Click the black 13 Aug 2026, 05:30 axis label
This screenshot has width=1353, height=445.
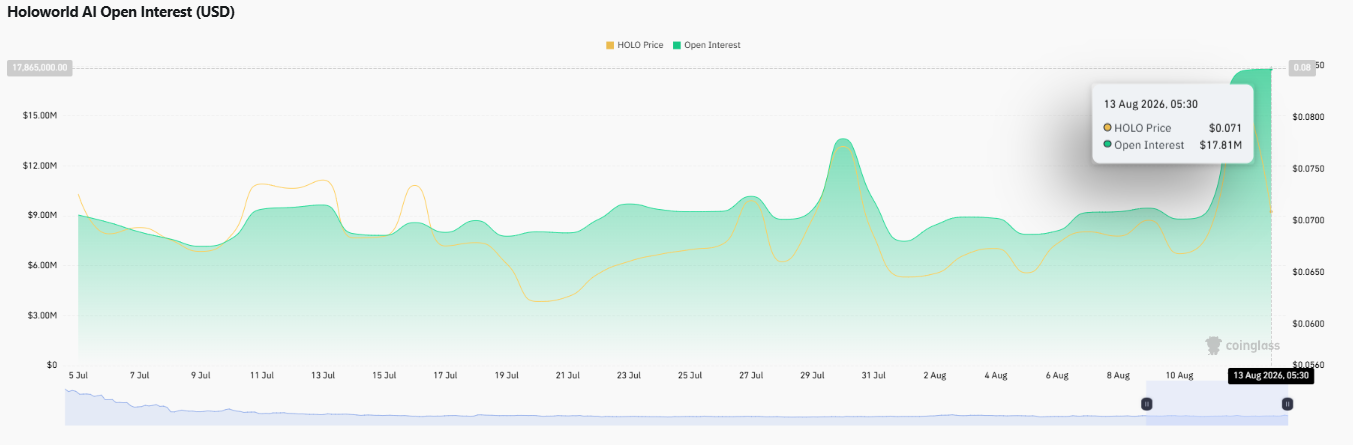[1270, 376]
